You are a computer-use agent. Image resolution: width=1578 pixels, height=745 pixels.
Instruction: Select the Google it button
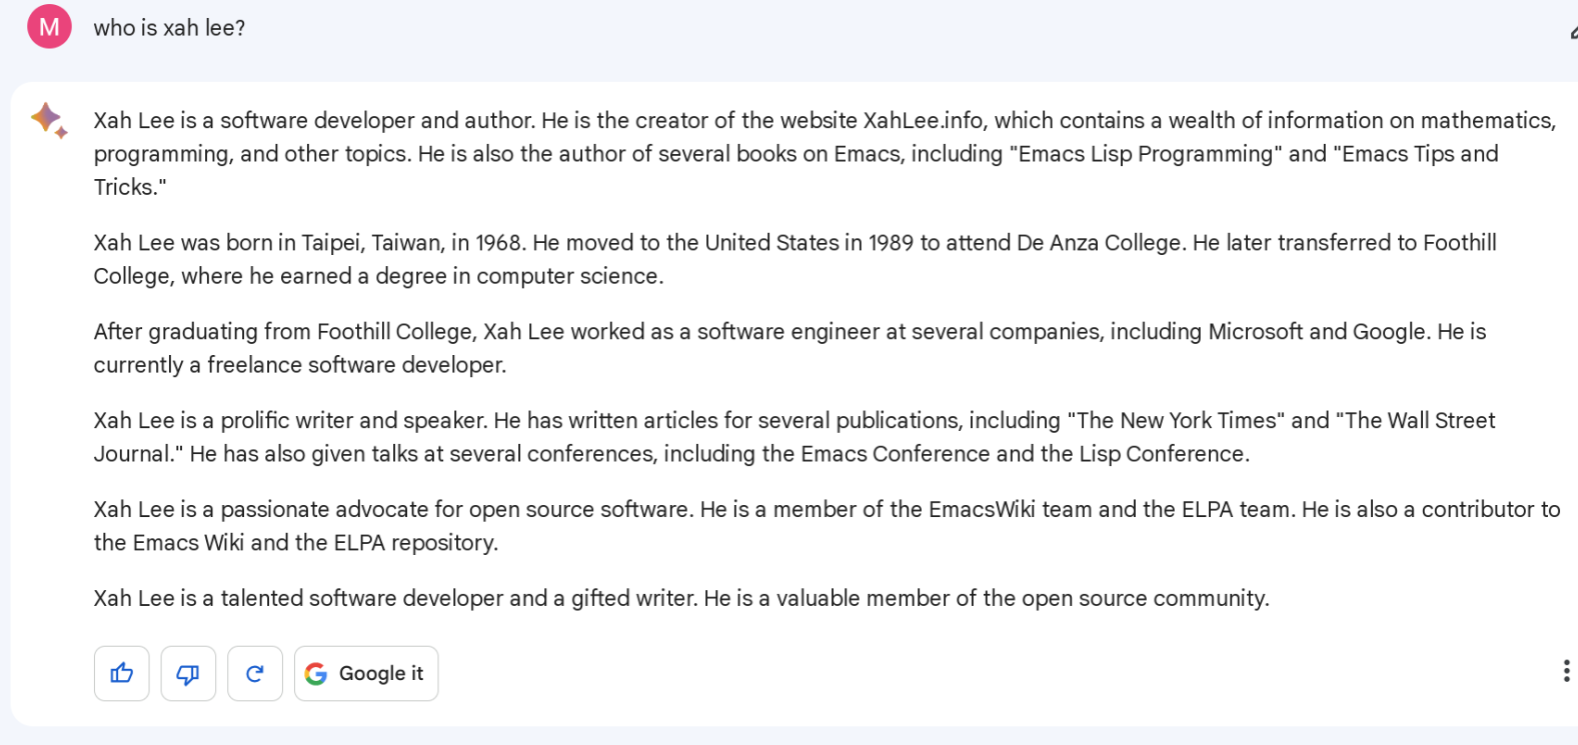(x=366, y=673)
